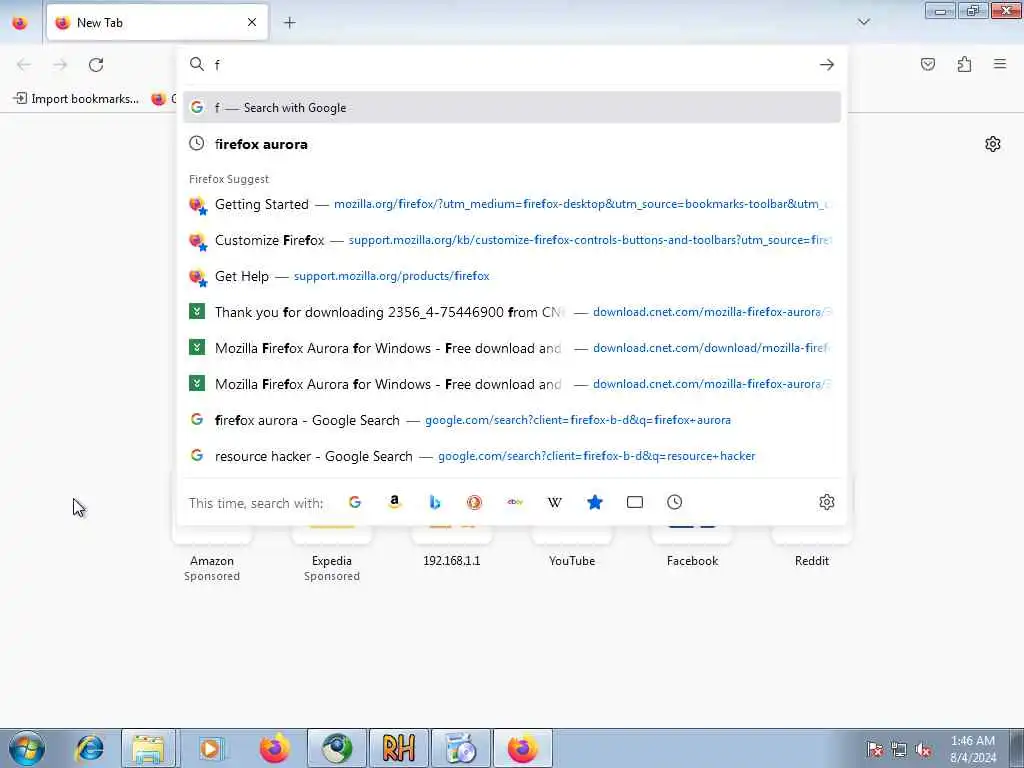
Task: Select the 'firefox aurora' history suggestion
Action: click(x=511, y=144)
